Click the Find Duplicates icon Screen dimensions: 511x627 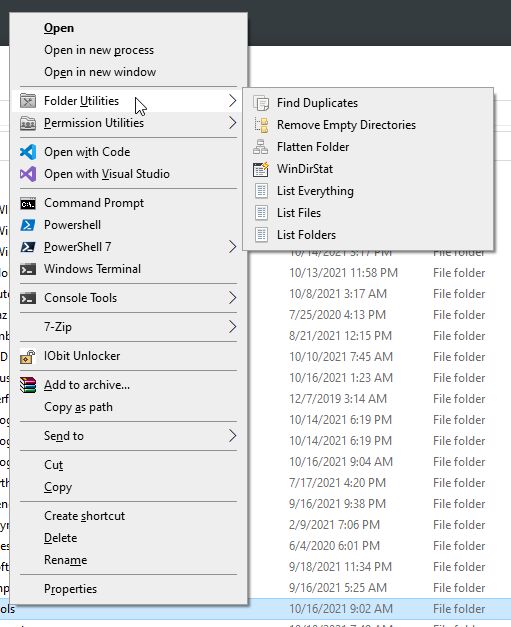coord(261,103)
